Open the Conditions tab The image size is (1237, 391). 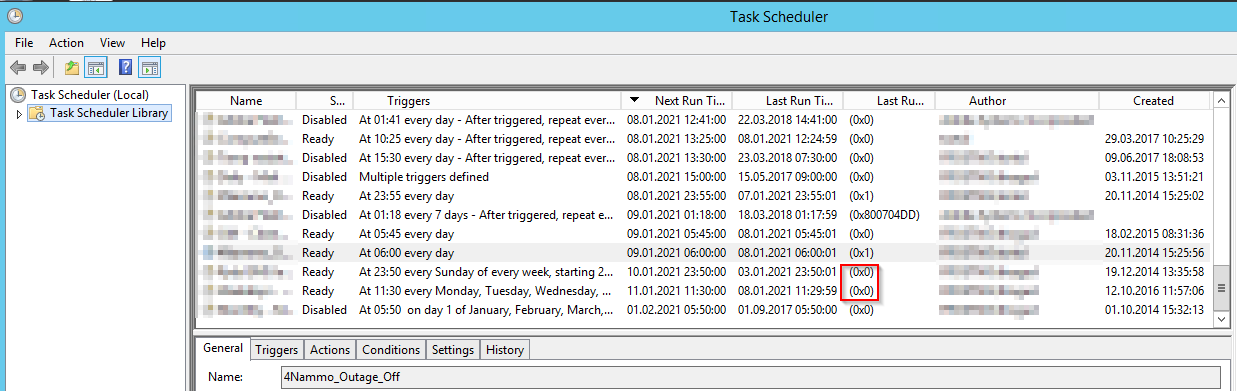[391, 349]
